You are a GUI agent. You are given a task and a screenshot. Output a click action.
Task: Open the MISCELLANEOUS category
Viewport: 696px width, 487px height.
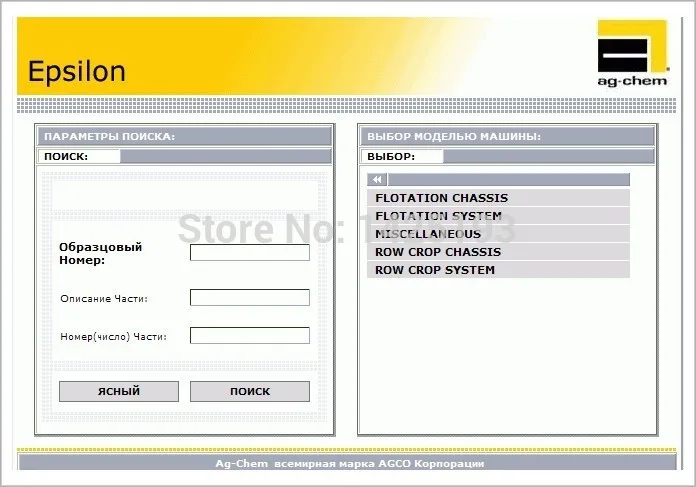[x=498, y=234]
